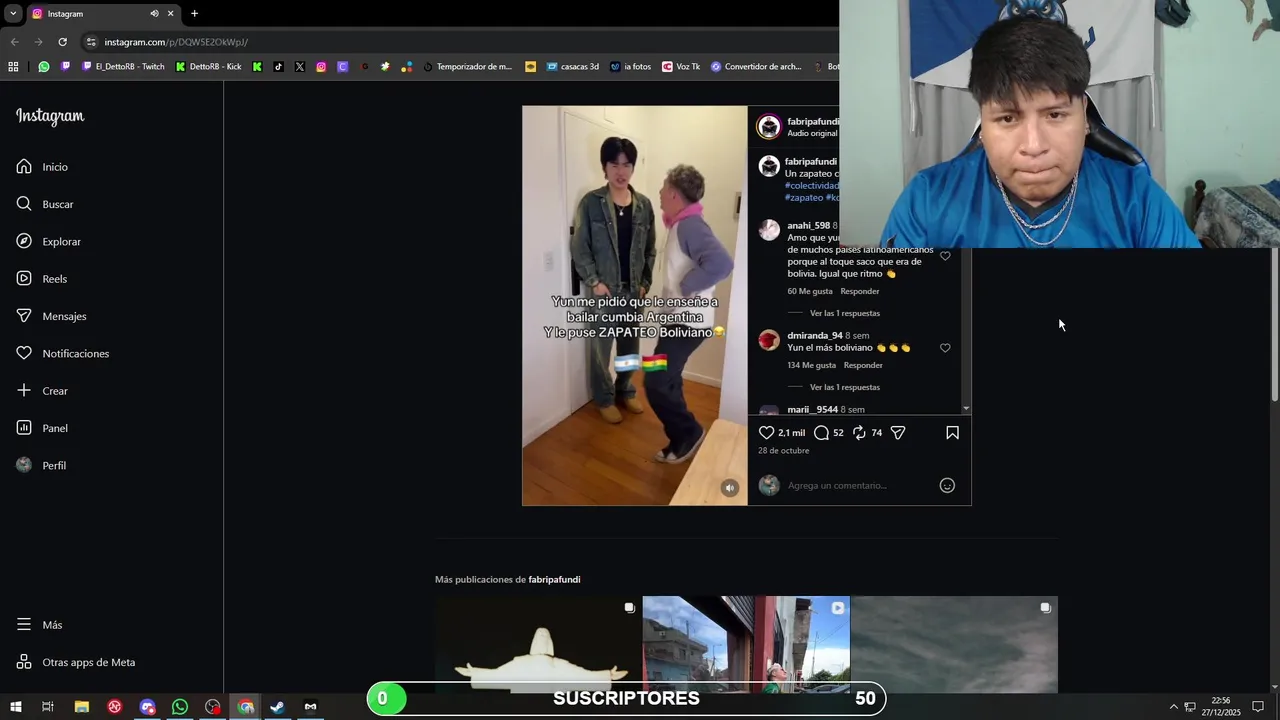This screenshot has height=720, width=1280.
Task: Go back in browser history
Action: (14, 42)
